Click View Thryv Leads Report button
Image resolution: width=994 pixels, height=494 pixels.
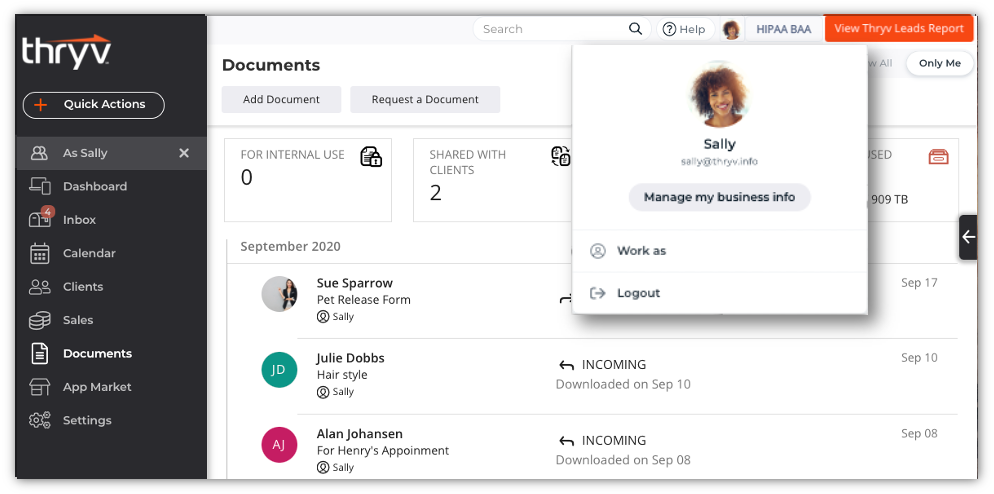coord(899,29)
